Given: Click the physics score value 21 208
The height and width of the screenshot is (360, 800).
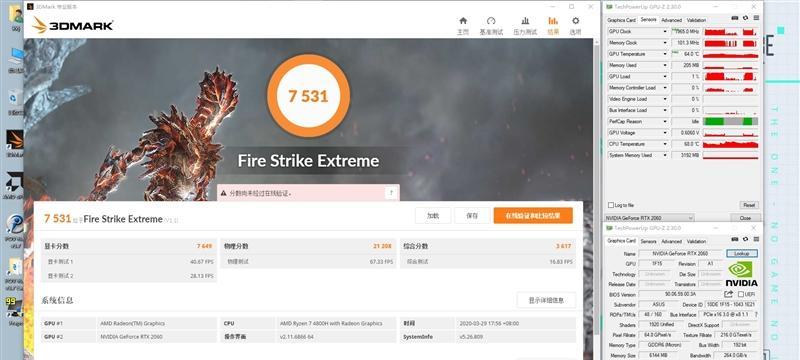Looking at the screenshot, I should tap(382, 246).
